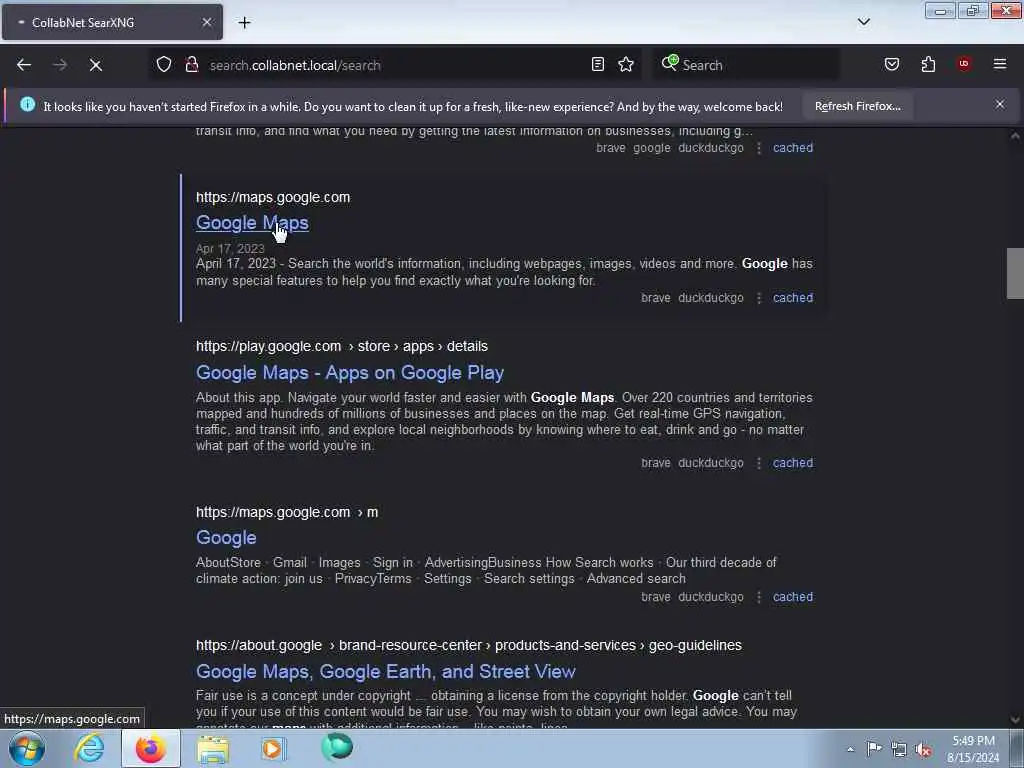1024x768 pixels.
Task: Click the scrollbar down arrow
Action: (1014, 720)
